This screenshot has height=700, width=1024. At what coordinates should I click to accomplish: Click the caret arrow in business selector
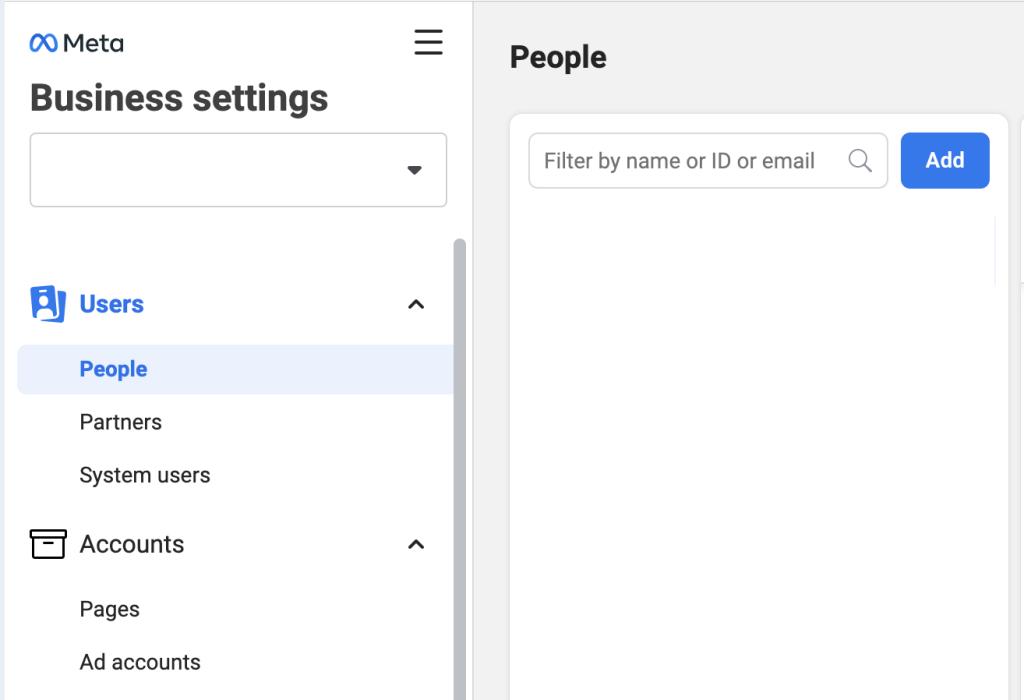[414, 170]
